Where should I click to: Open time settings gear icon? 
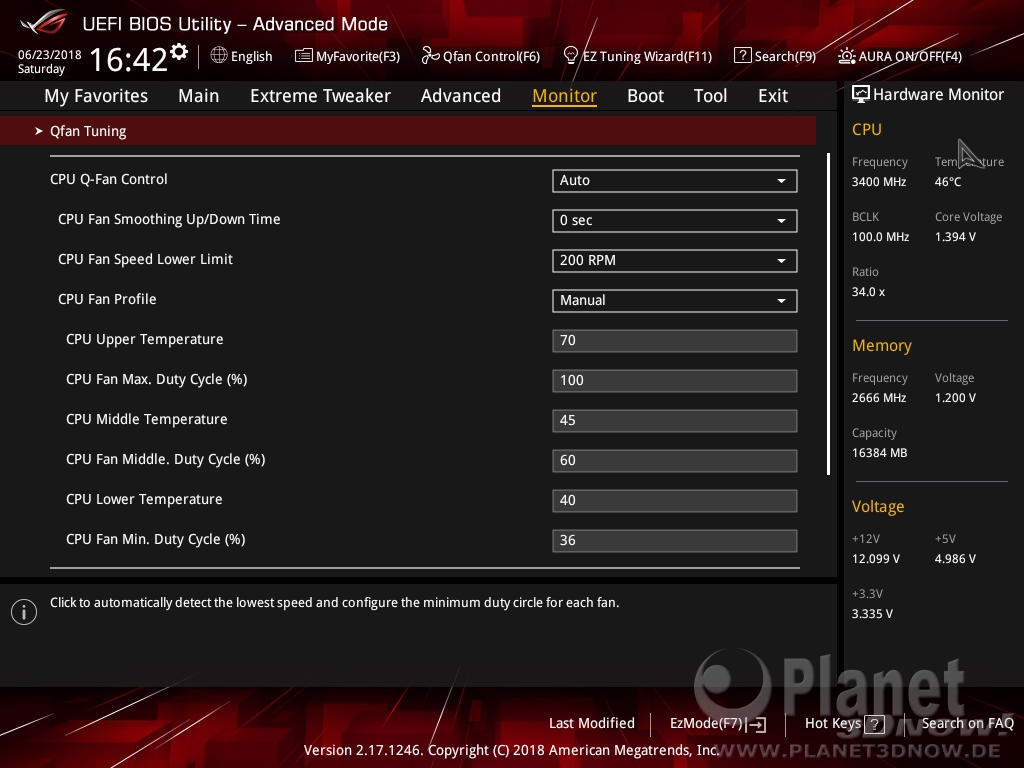click(179, 52)
